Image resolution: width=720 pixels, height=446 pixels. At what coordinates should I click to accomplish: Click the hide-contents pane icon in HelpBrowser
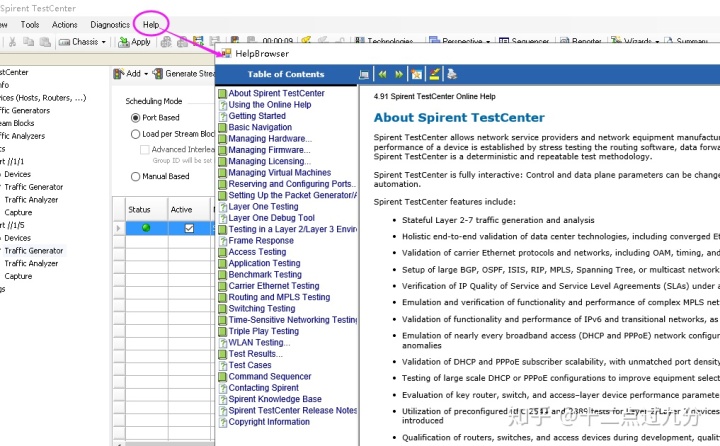(x=364, y=74)
